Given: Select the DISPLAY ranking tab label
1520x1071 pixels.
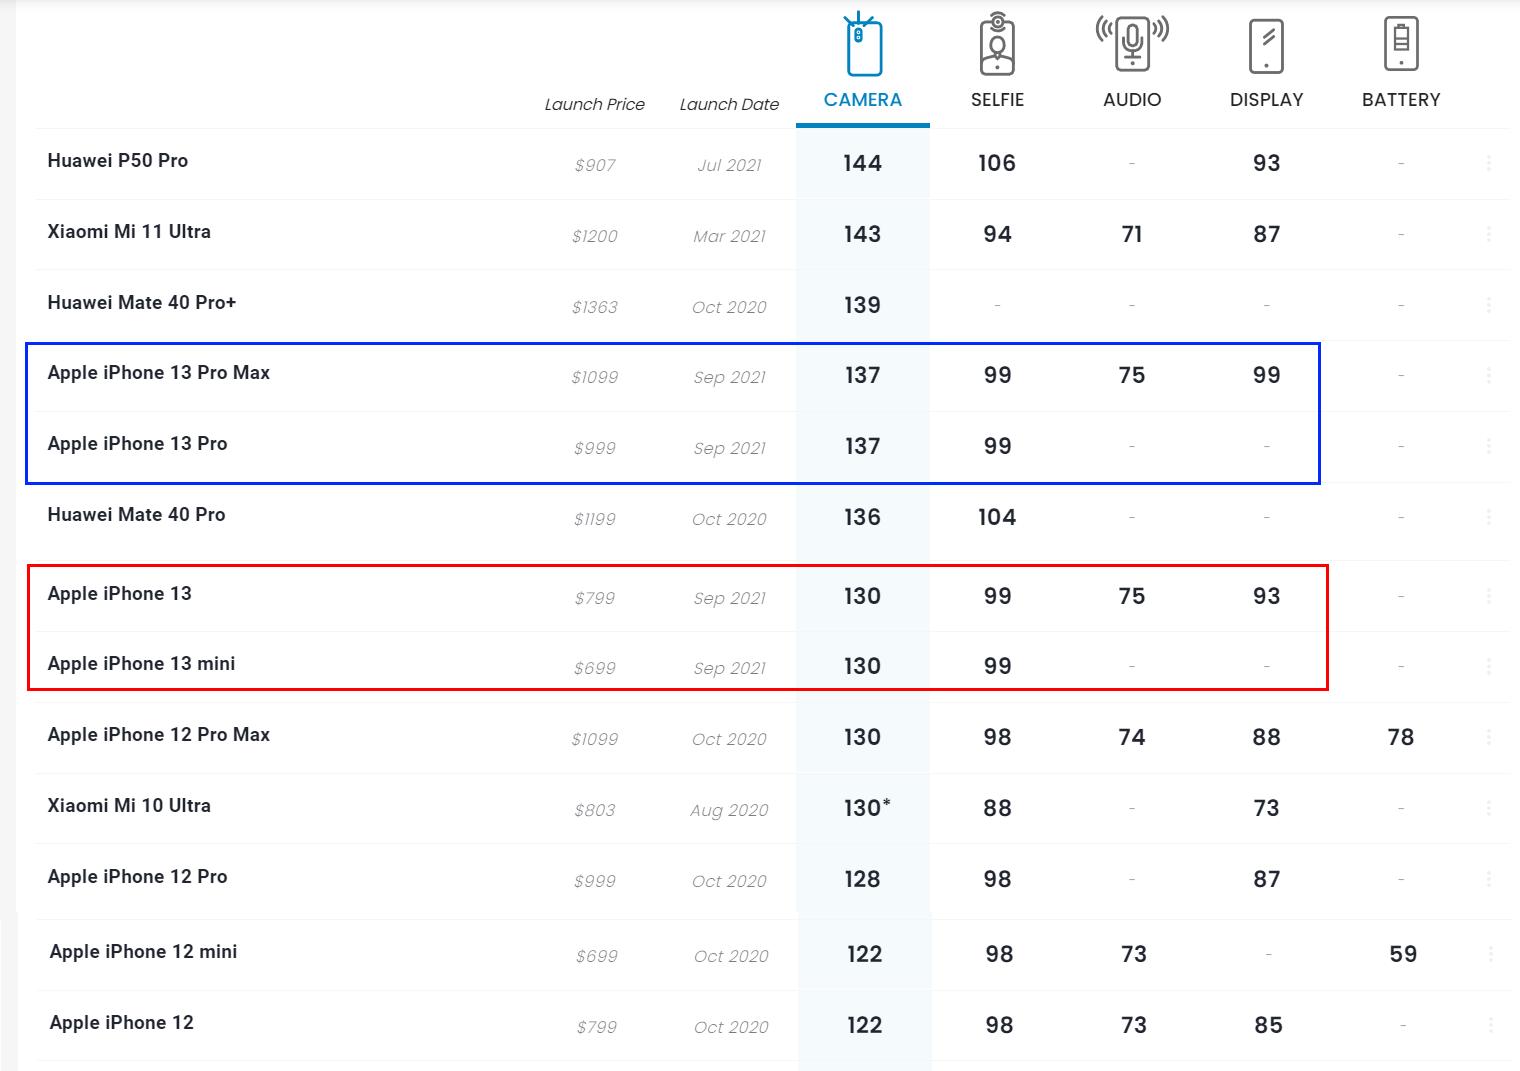Looking at the screenshot, I should [x=1266, y=100].
